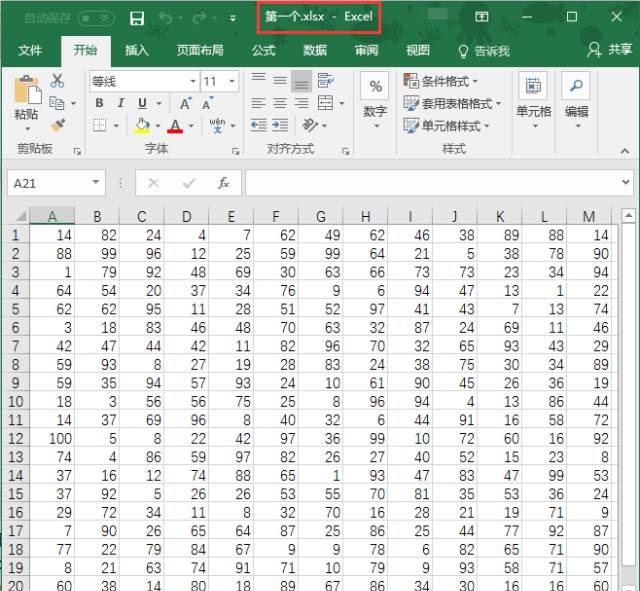640x591 pixels.
Task: Click the 共享 share button
Action: (609, 50)
